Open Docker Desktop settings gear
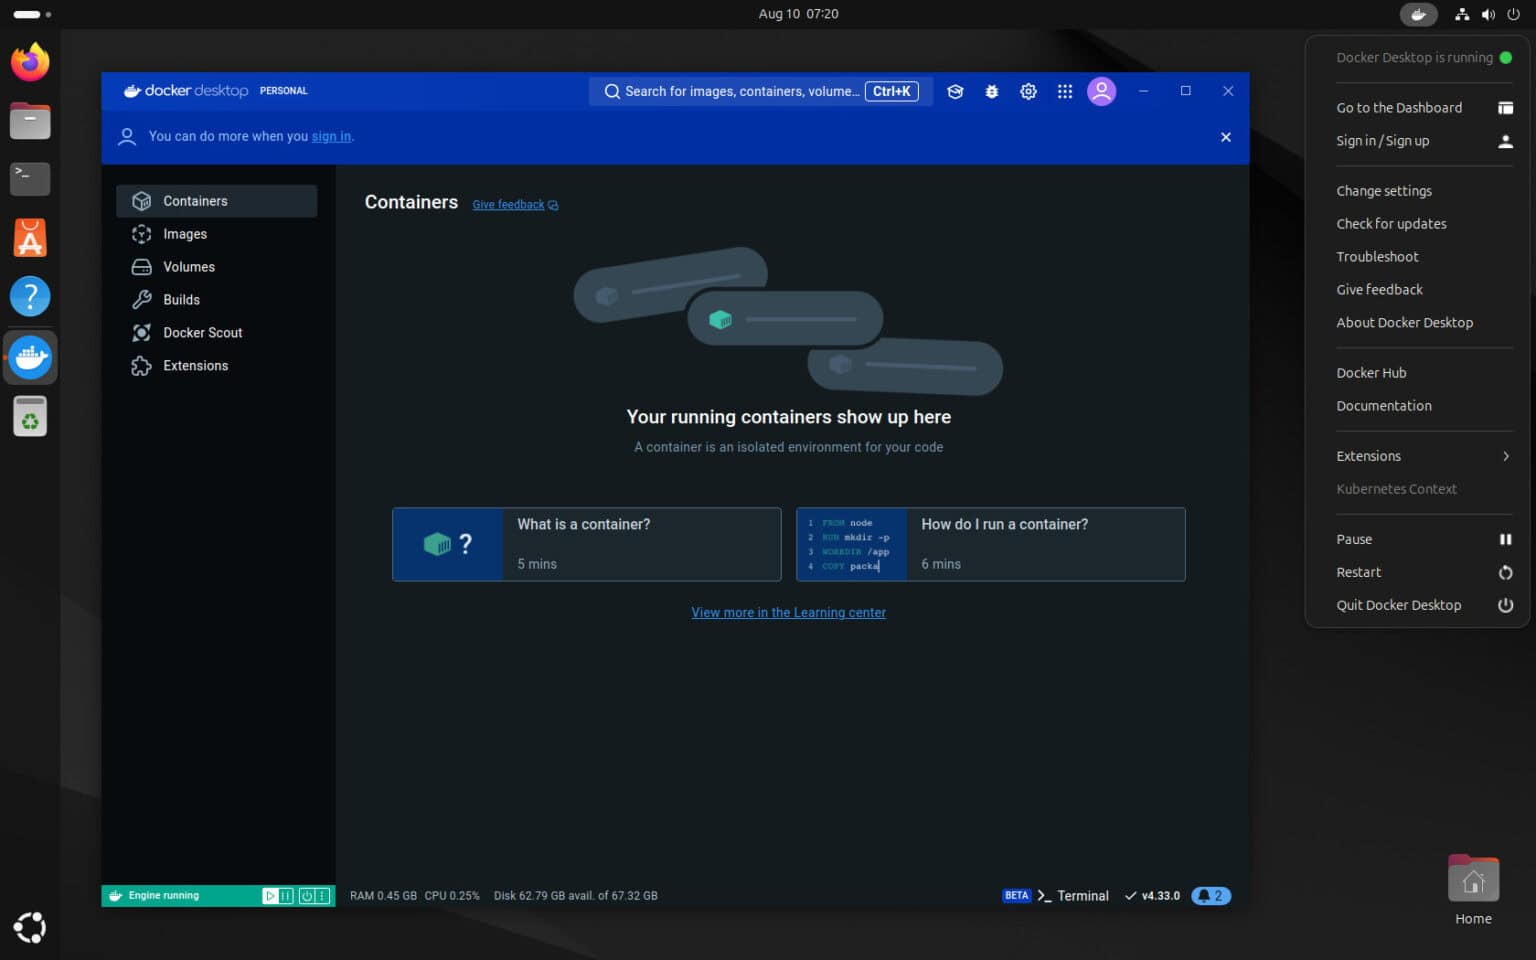This screenshot has width=1536, height=960. (x=1028, y=91)
